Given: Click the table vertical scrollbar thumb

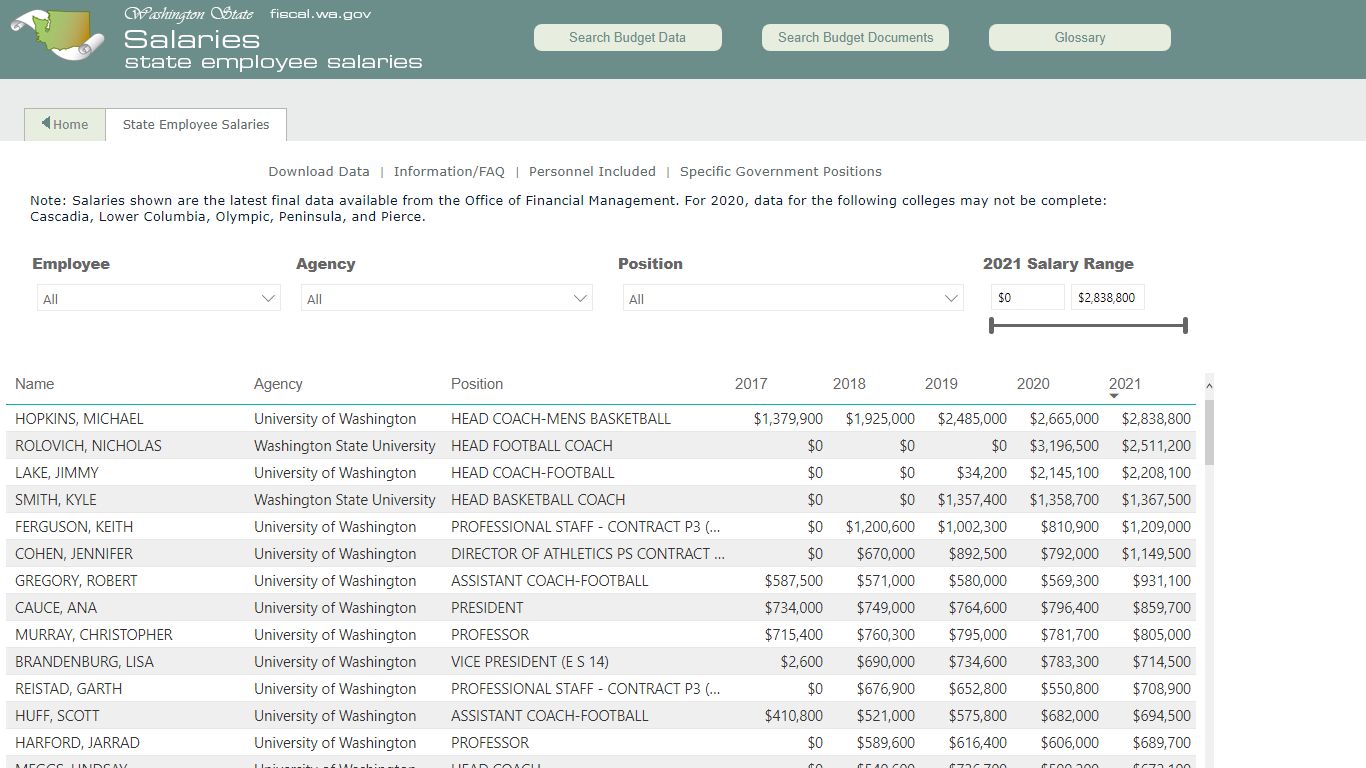Looking at the screenshot, I should coord(1209,432).
